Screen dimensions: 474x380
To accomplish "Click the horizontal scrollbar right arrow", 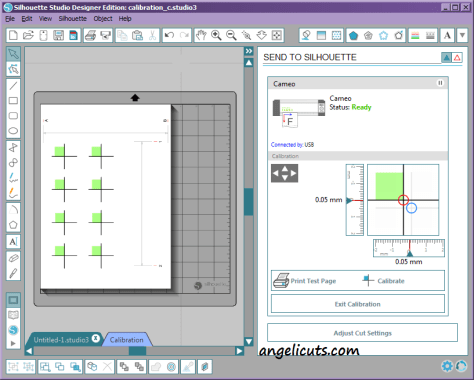I will [x=239, y=351].
